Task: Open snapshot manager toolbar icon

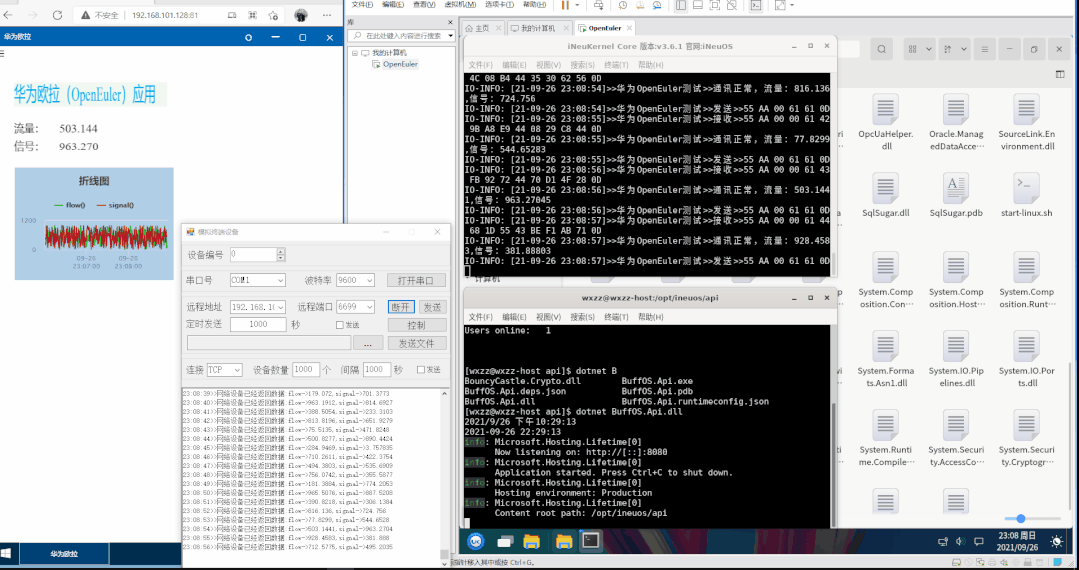Action: coord(657,6)
